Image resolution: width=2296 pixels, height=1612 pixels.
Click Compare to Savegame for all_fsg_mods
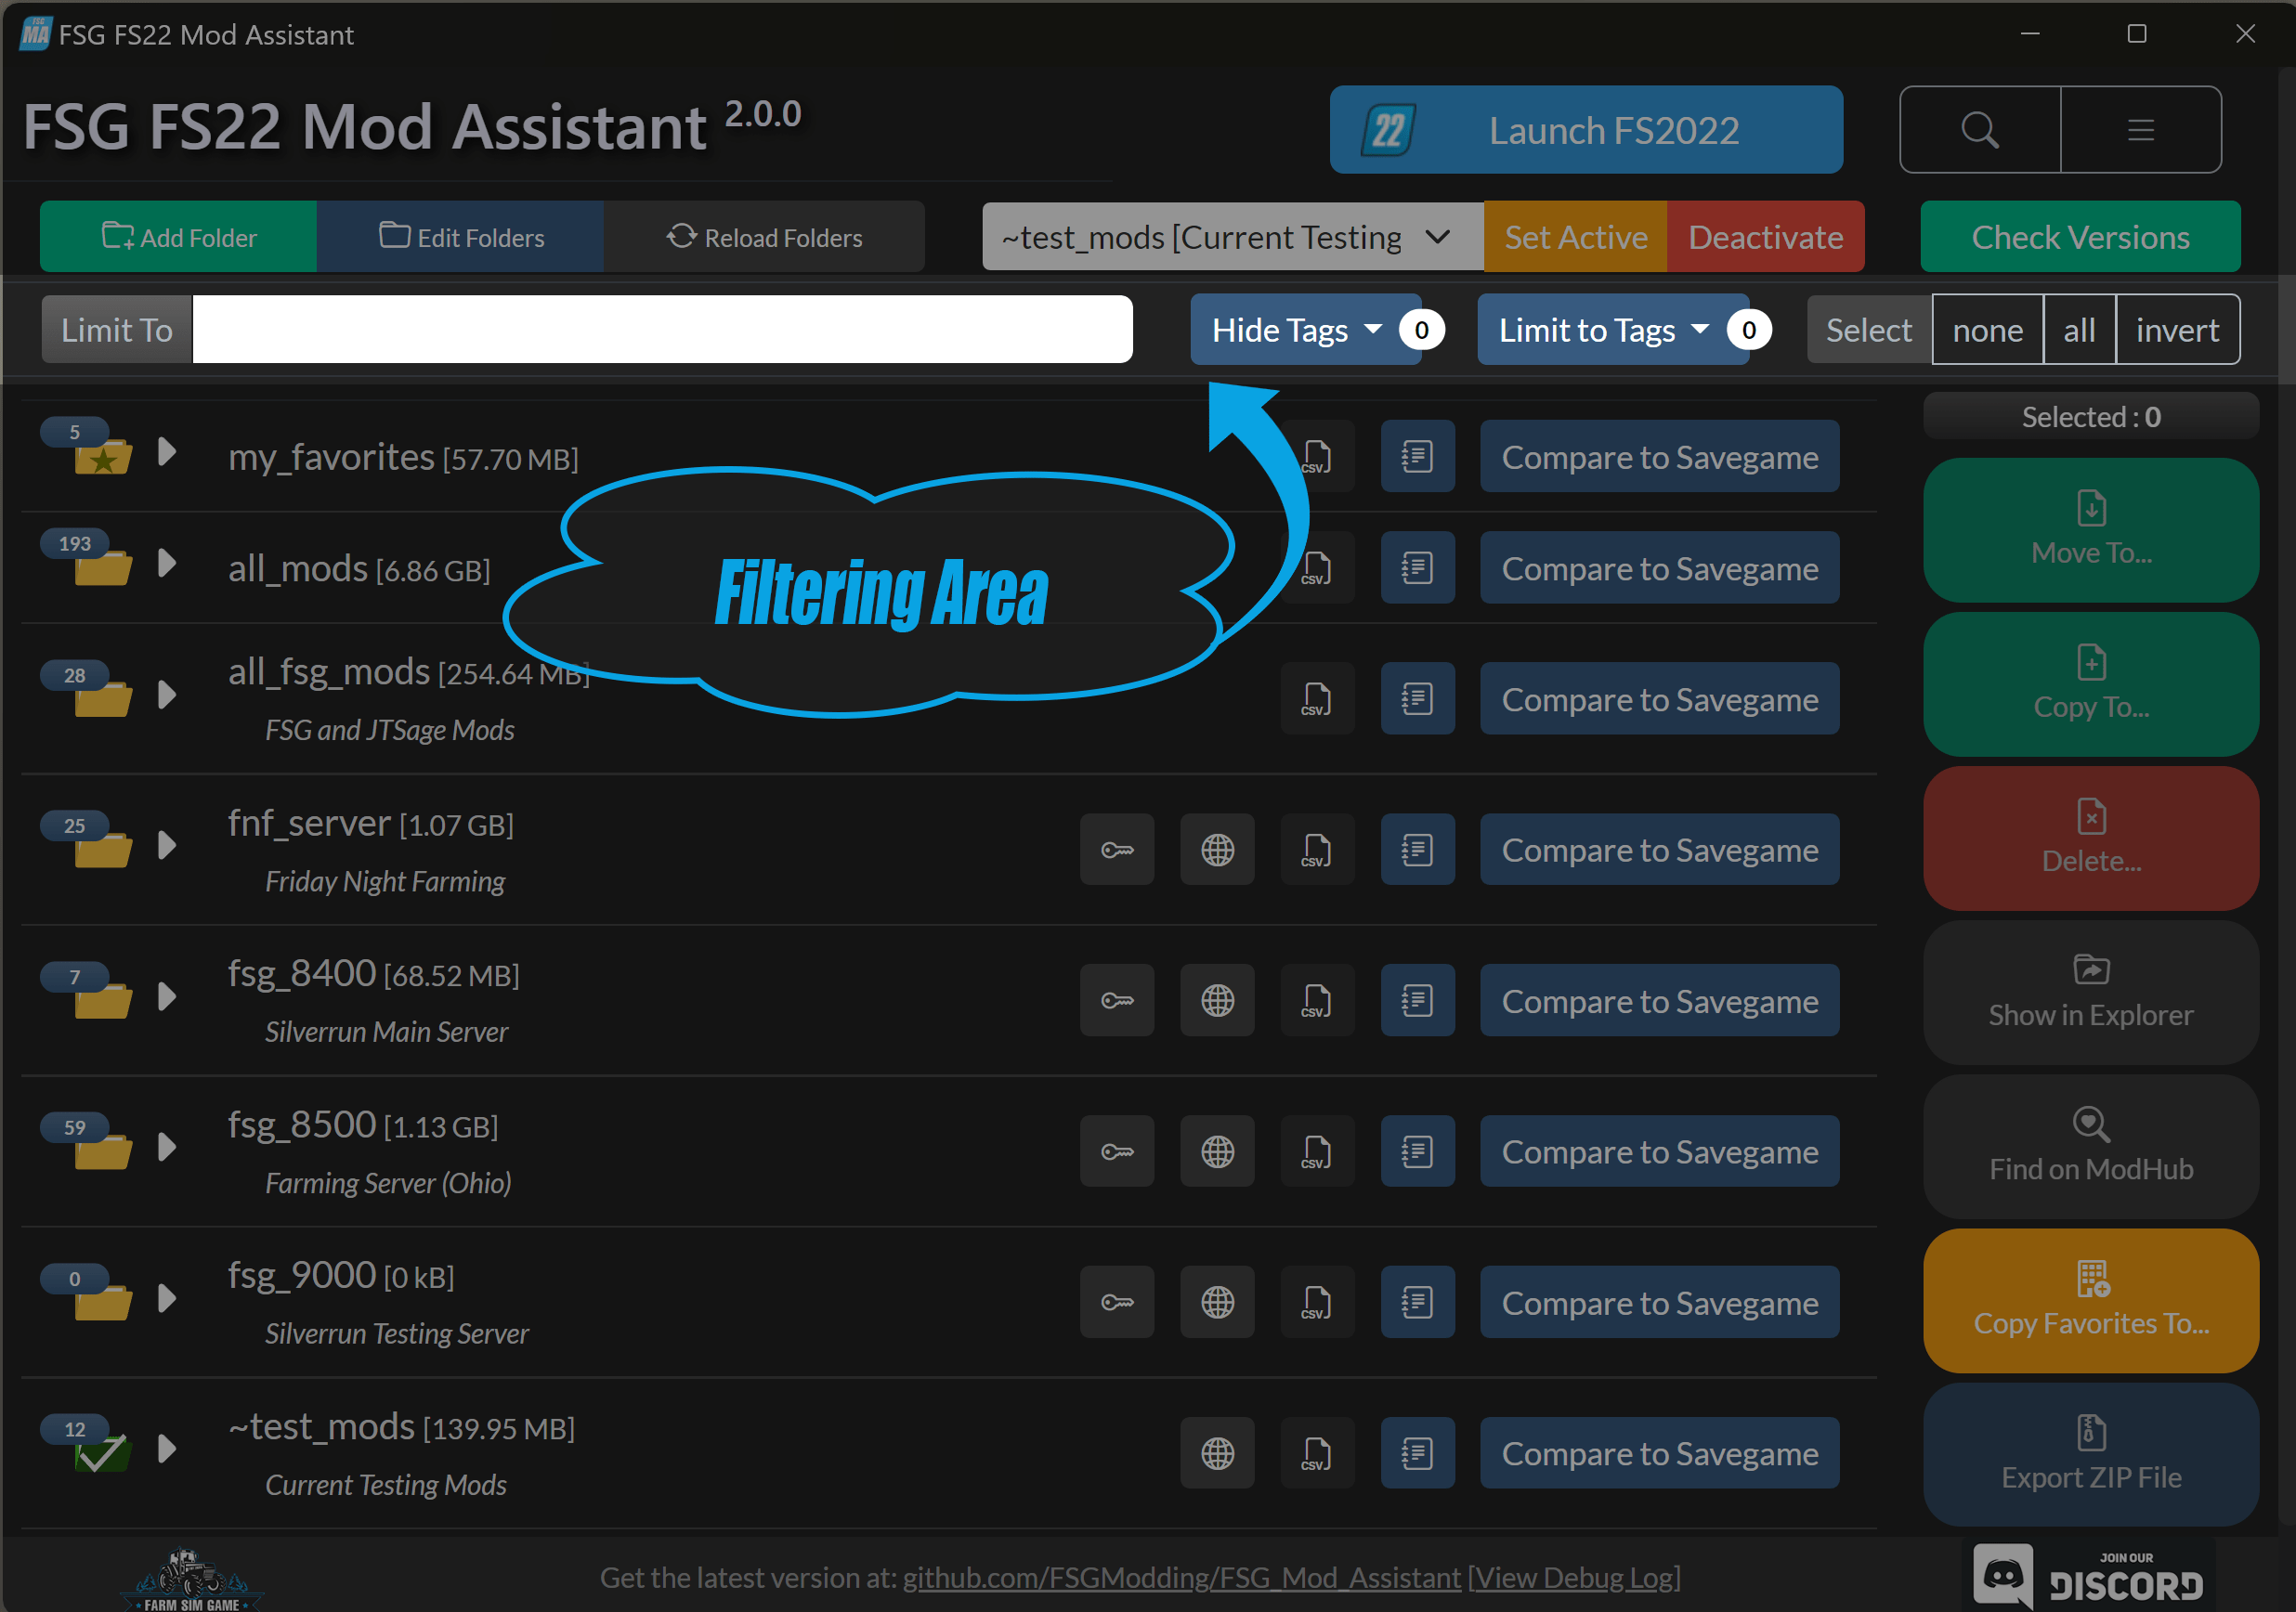(x=1659, y=700)
